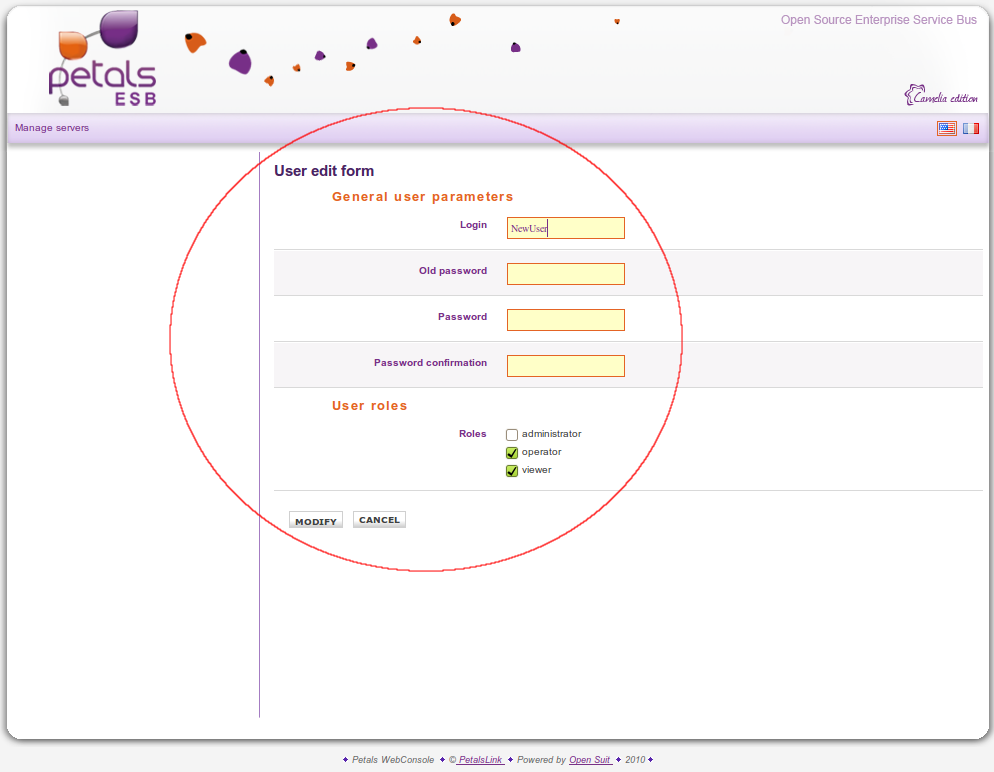Click the Old password field

click(x=565, y=274)
